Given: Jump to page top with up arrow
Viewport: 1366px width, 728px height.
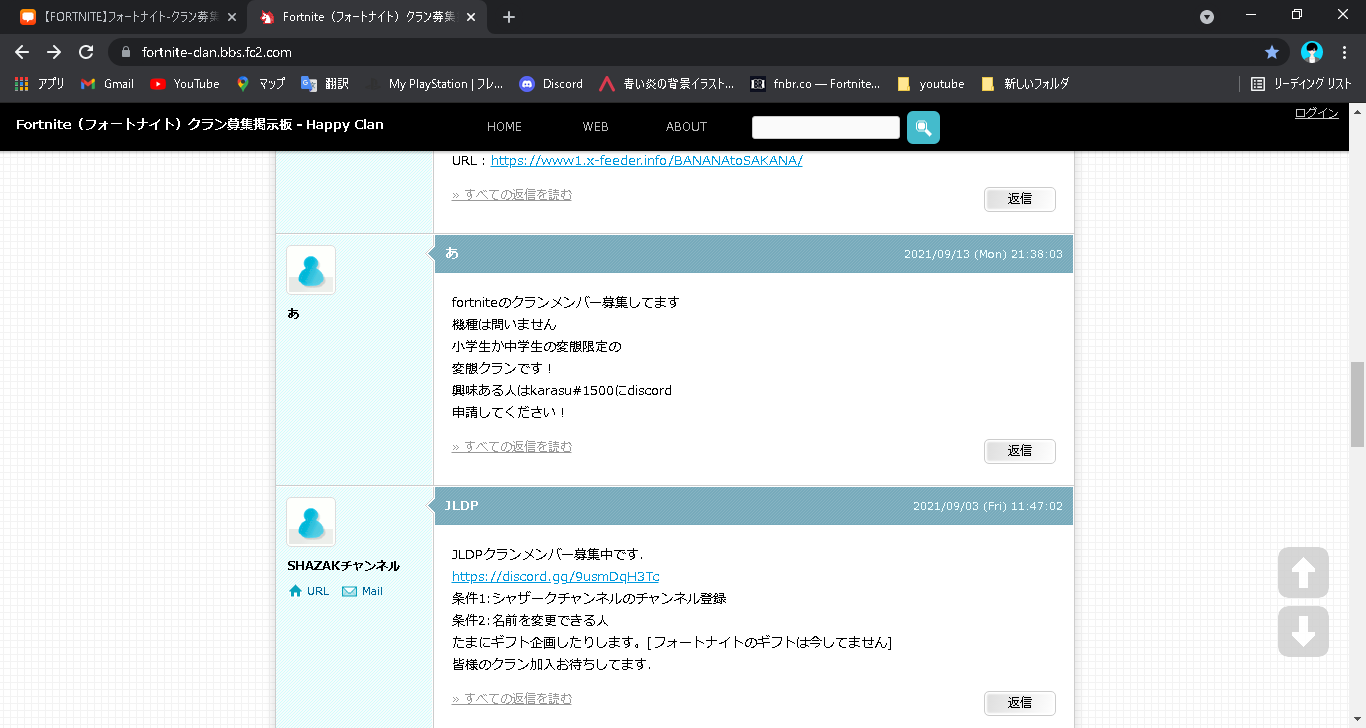Looking at the screenshot, I should (x=1303, y=573).
